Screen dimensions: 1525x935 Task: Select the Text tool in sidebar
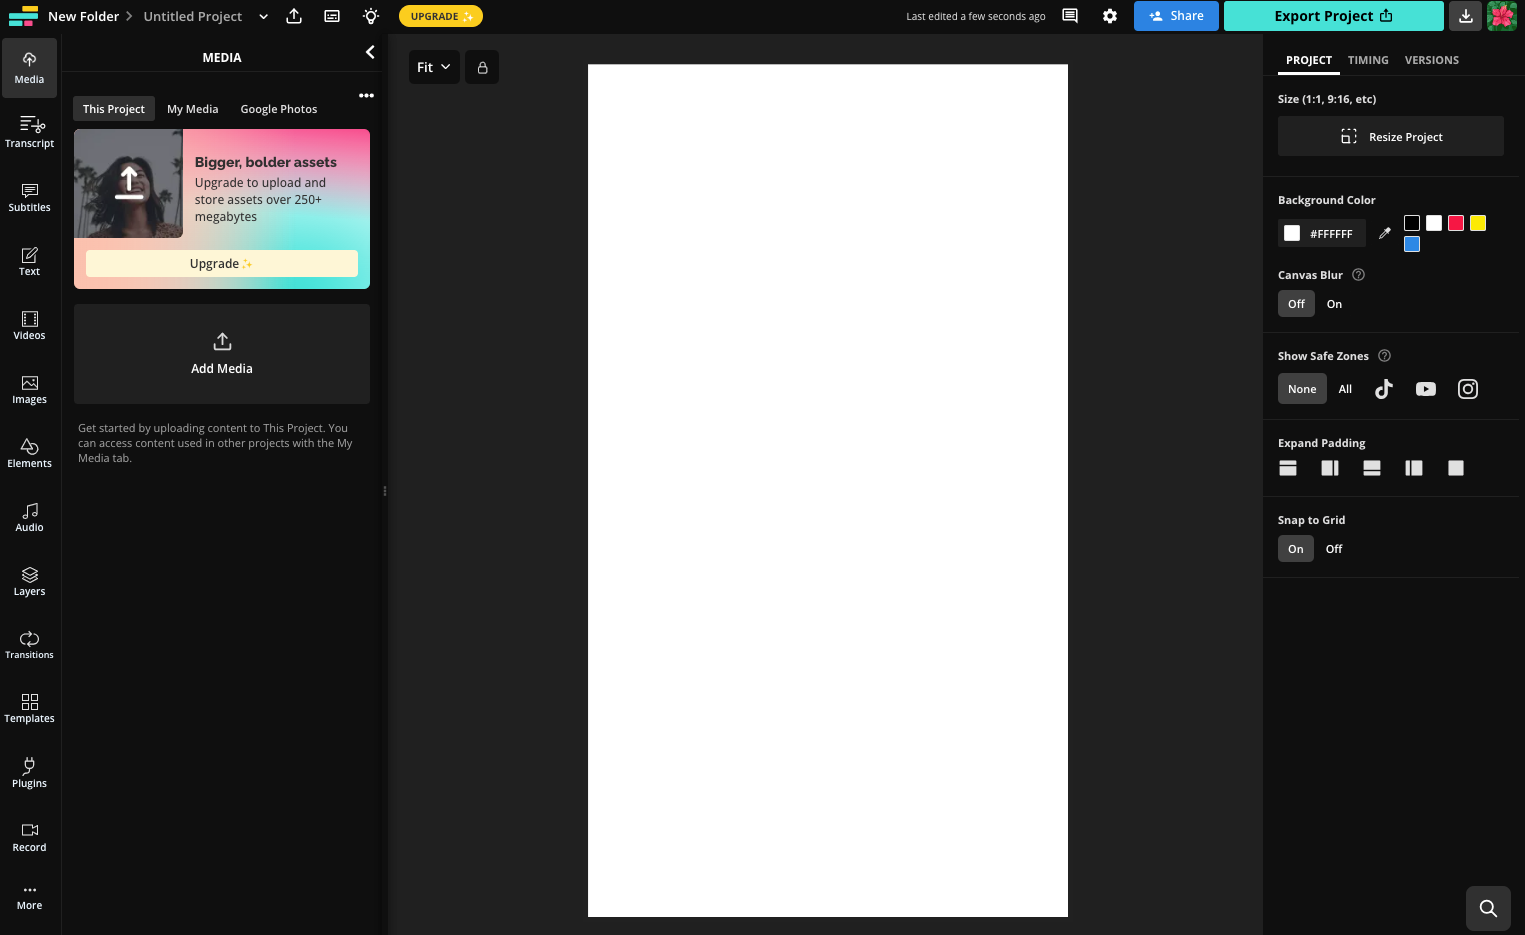[x=29, y=260]
